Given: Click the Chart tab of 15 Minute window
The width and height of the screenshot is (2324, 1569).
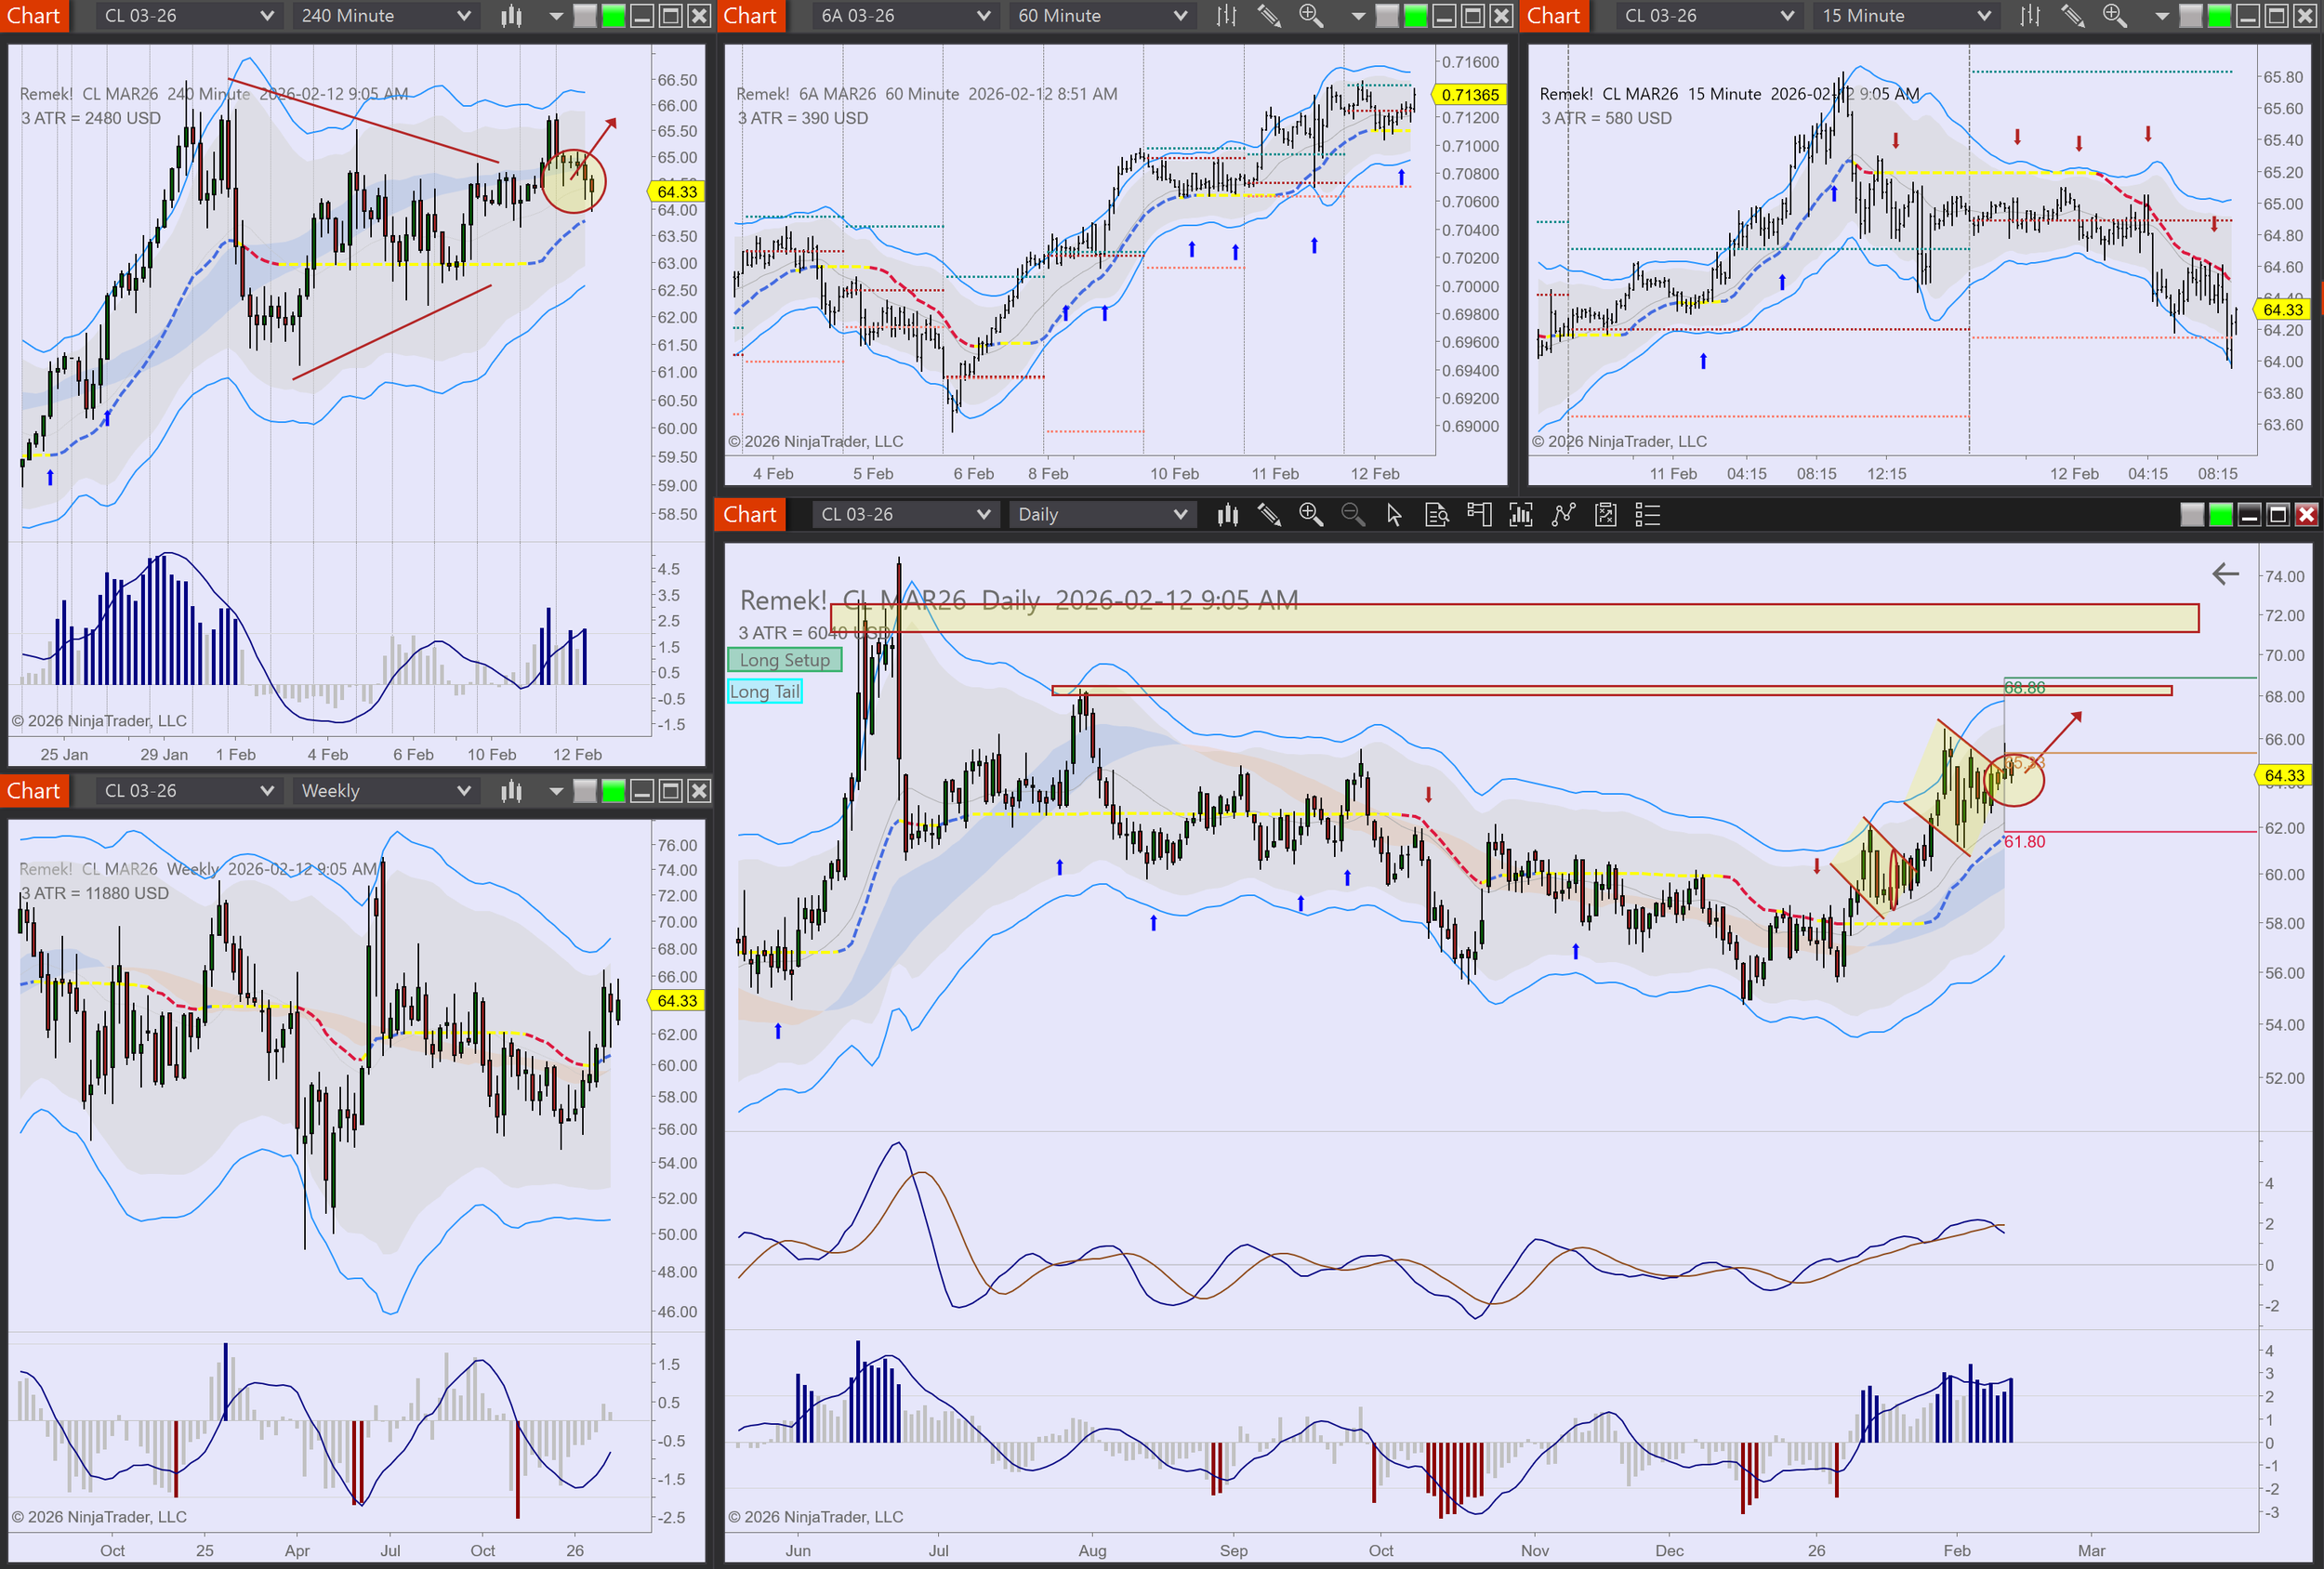Looking at the screenshot, I should click(1553, 16).
